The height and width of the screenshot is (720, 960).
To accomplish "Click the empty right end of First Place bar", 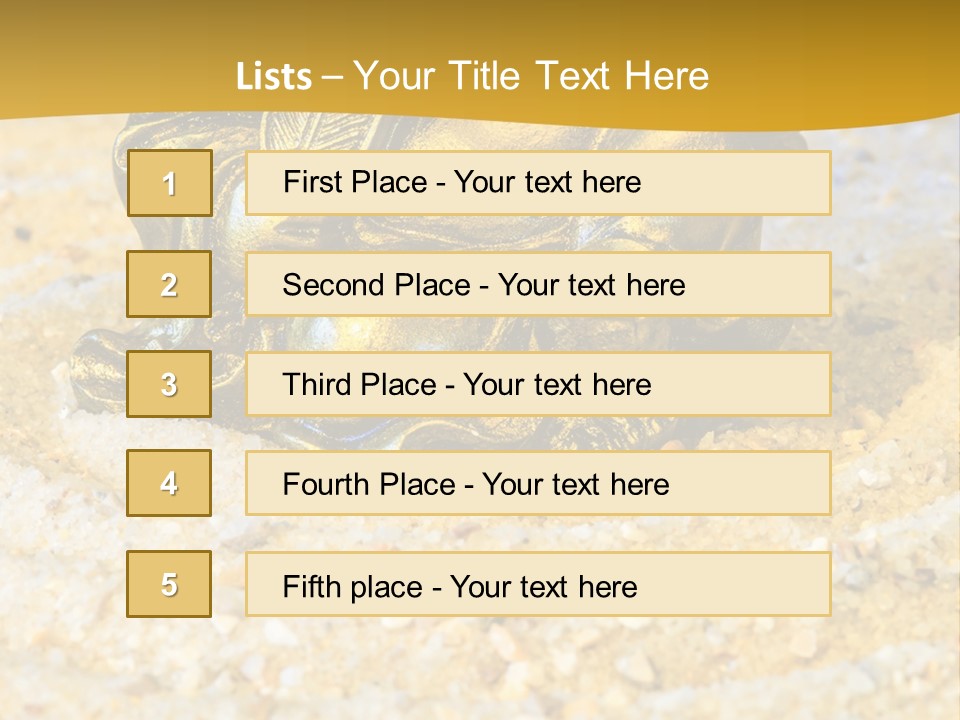I will 760,183.
